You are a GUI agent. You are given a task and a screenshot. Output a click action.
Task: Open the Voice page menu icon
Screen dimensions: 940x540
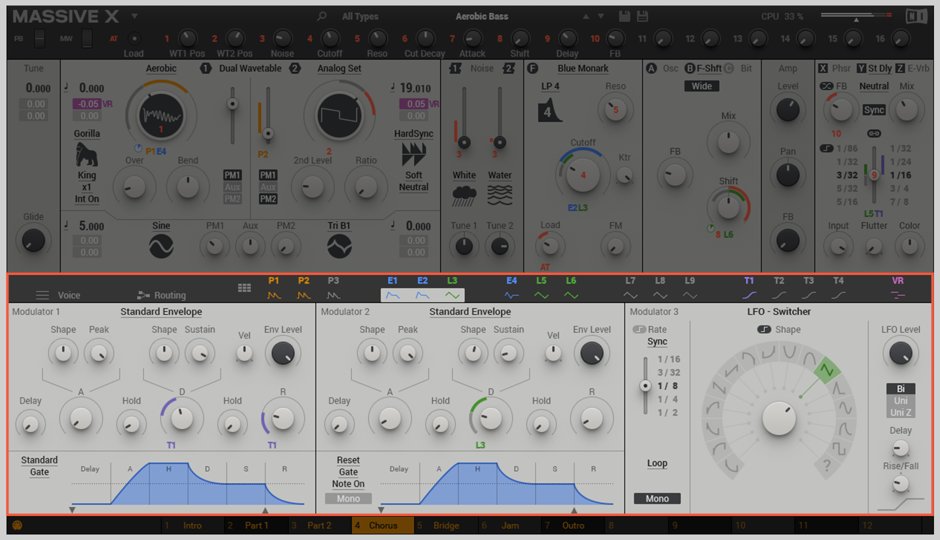[x=42, y=295]
